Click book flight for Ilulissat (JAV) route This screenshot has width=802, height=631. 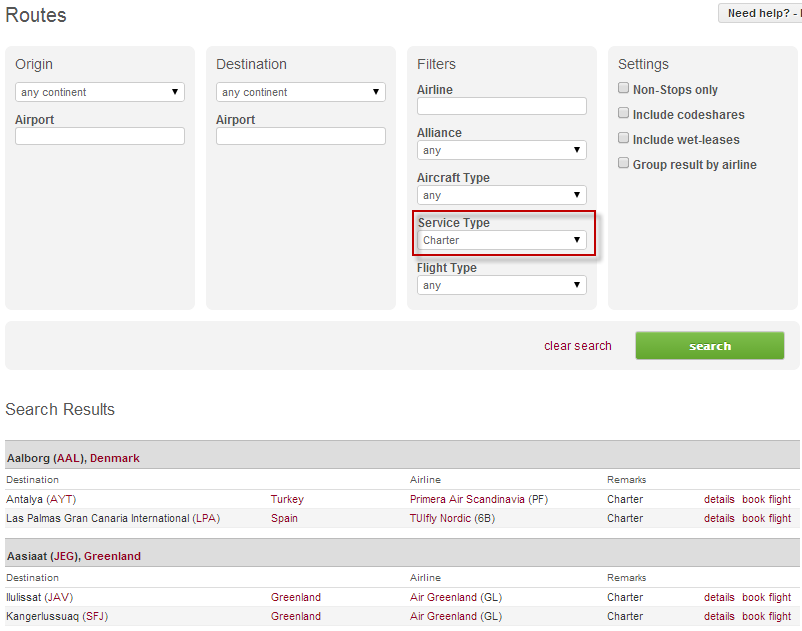[x=766, y=597]
